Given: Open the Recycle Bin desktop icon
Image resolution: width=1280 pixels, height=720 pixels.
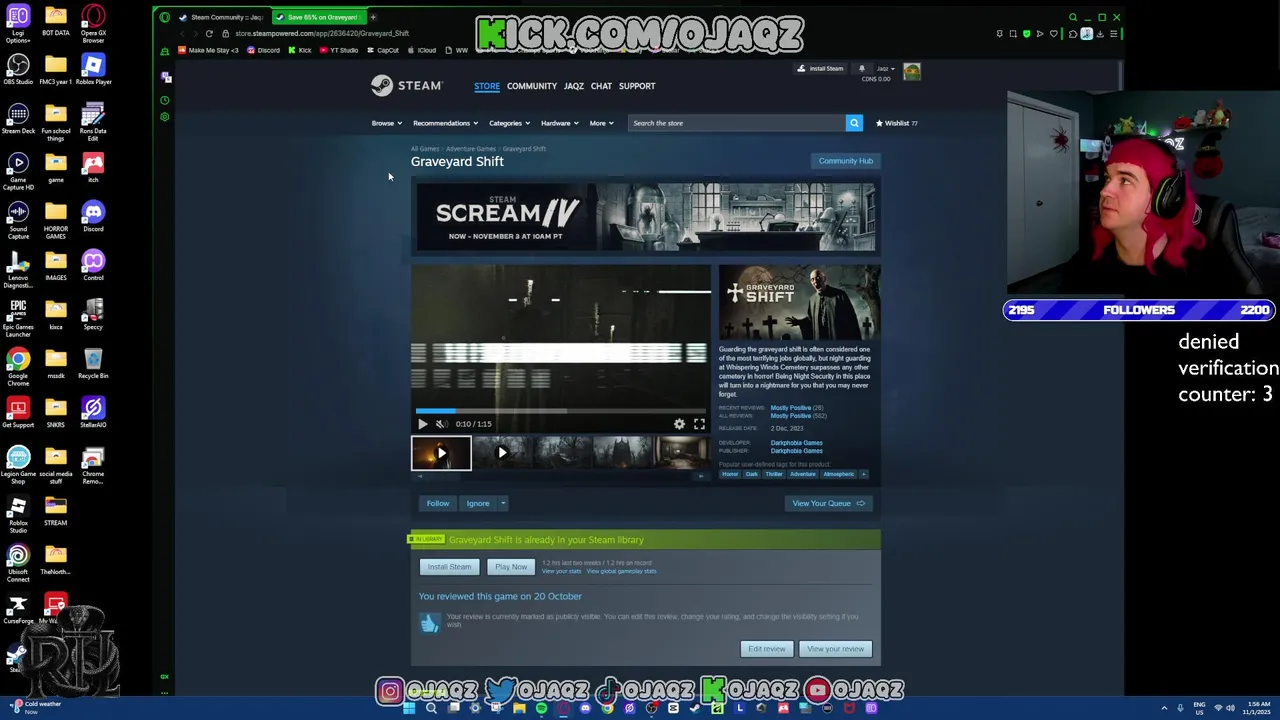Looking at the screenshot, I should click(x=93, y=363).
